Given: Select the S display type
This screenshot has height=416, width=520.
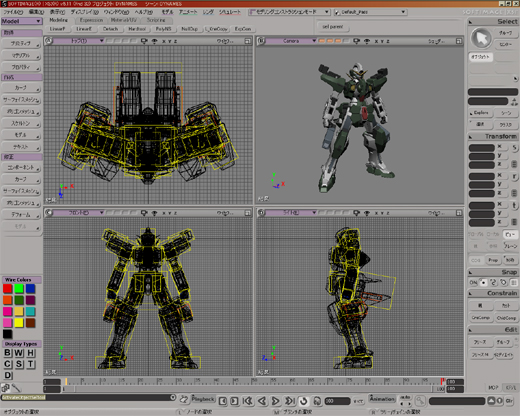Looking at the screenshot, I should [19, 364].
